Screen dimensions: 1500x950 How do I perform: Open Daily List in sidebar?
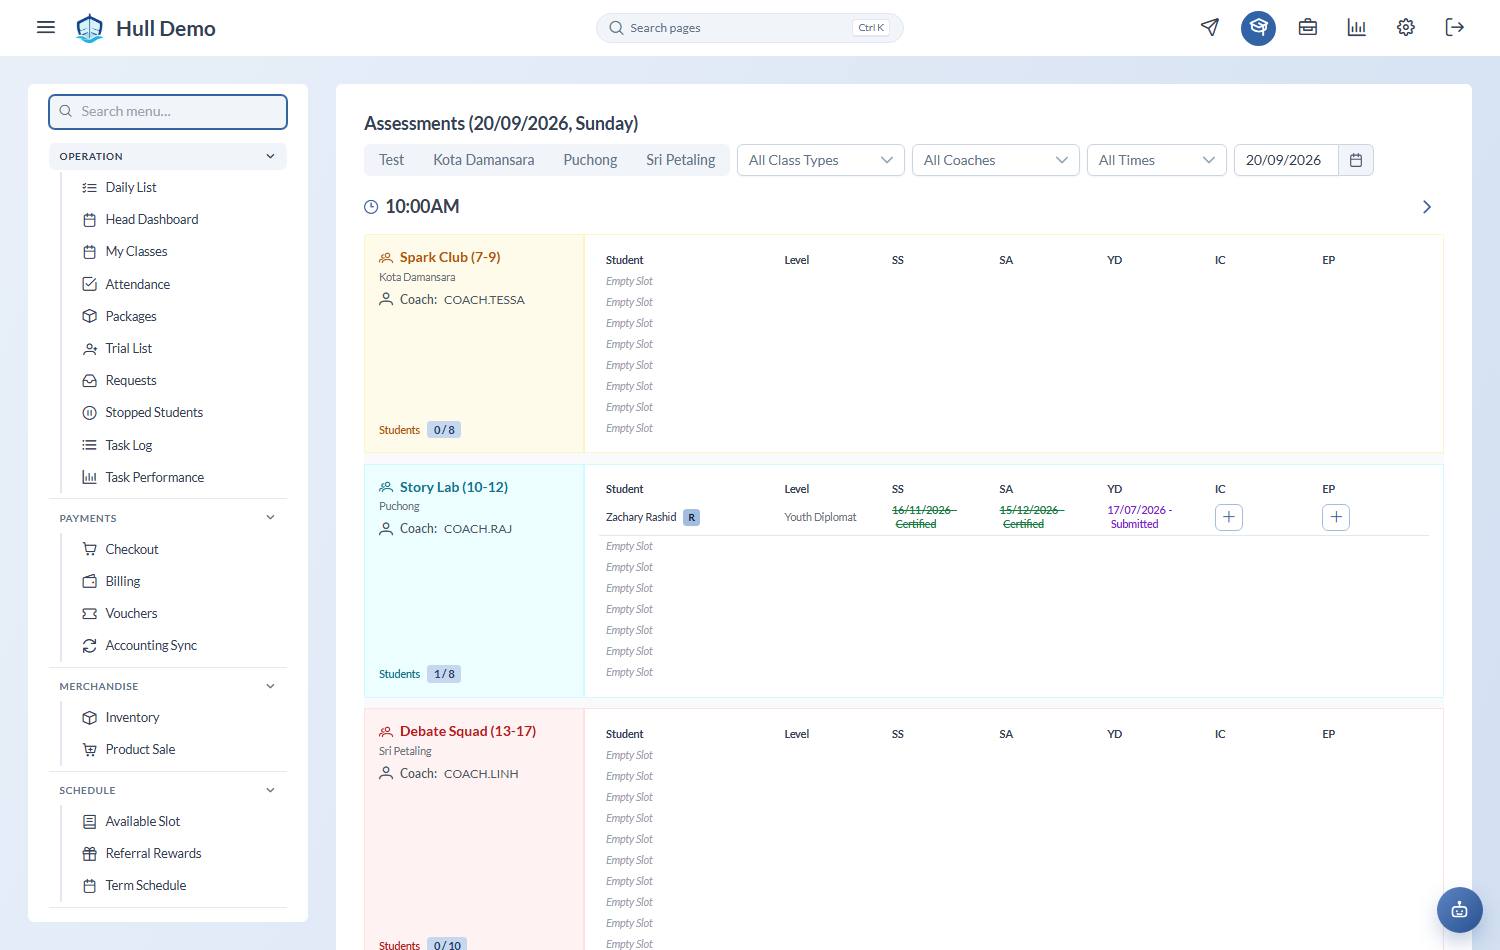pyautogui.click(x=131, y=187)
